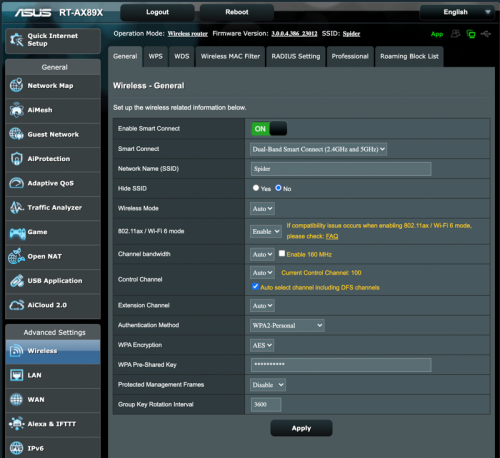Open the Wireless MAC Filter tab

[230, 57]
